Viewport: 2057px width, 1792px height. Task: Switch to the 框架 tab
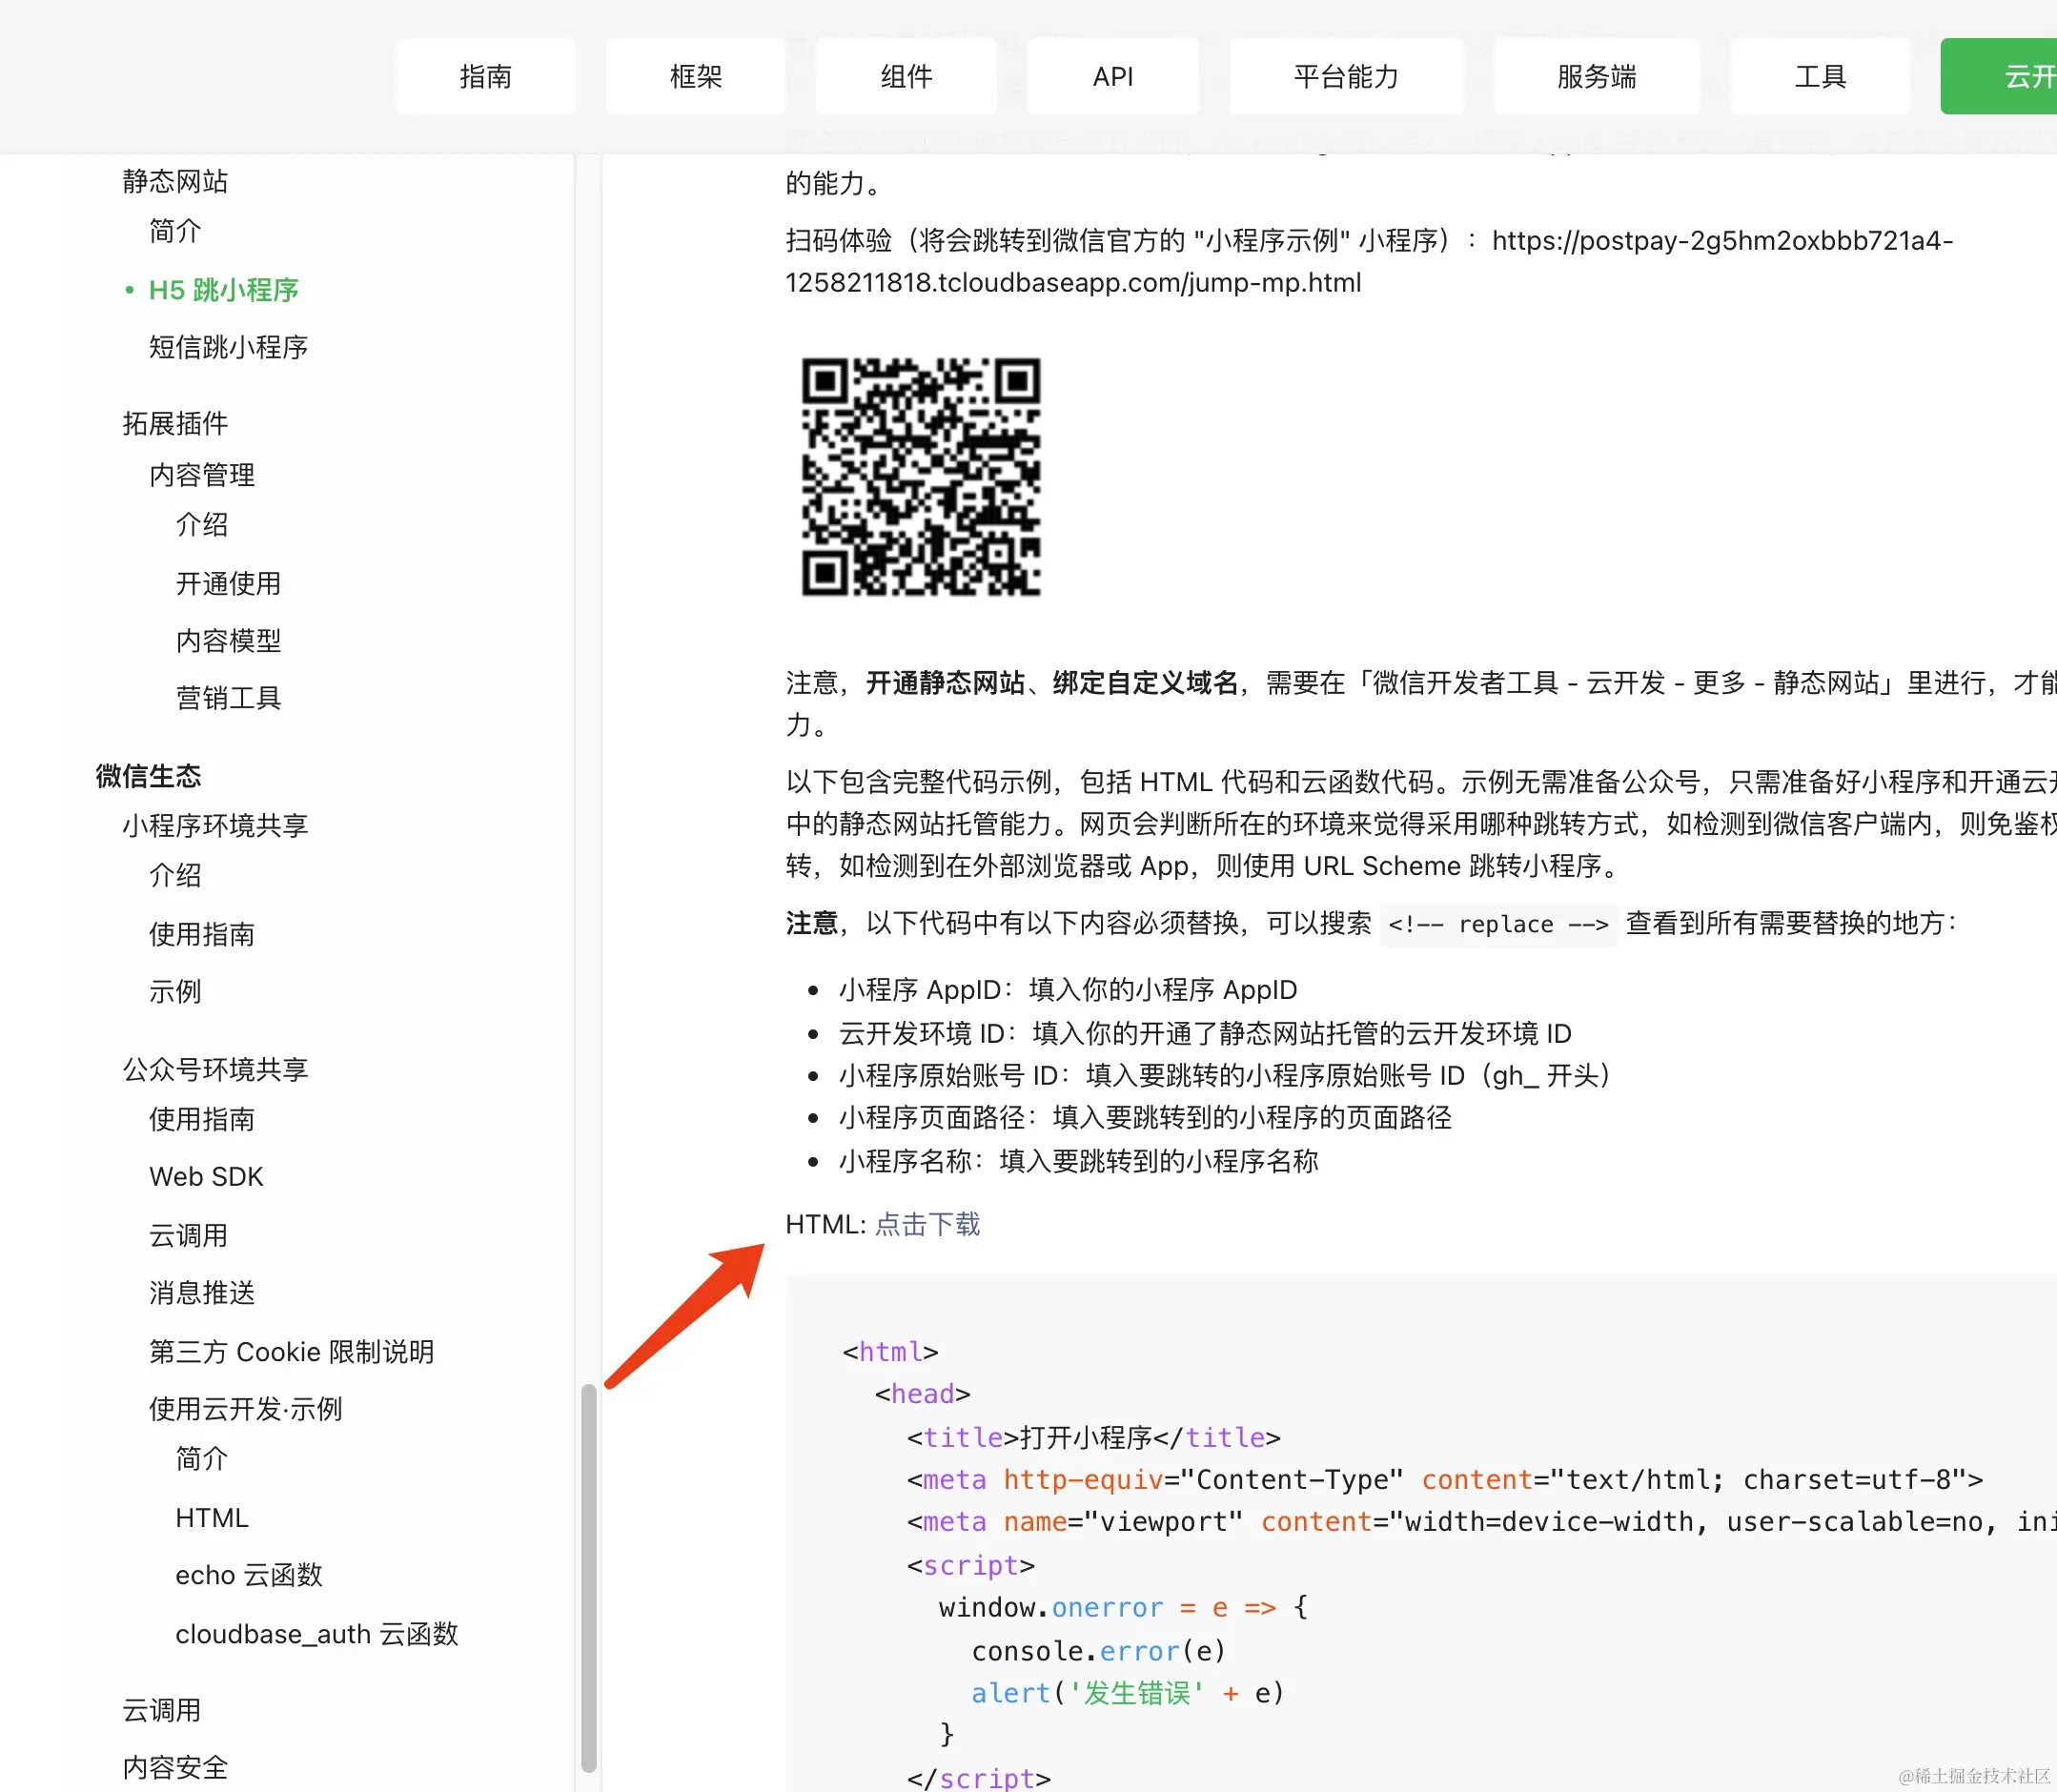click(x=695, y=76)
